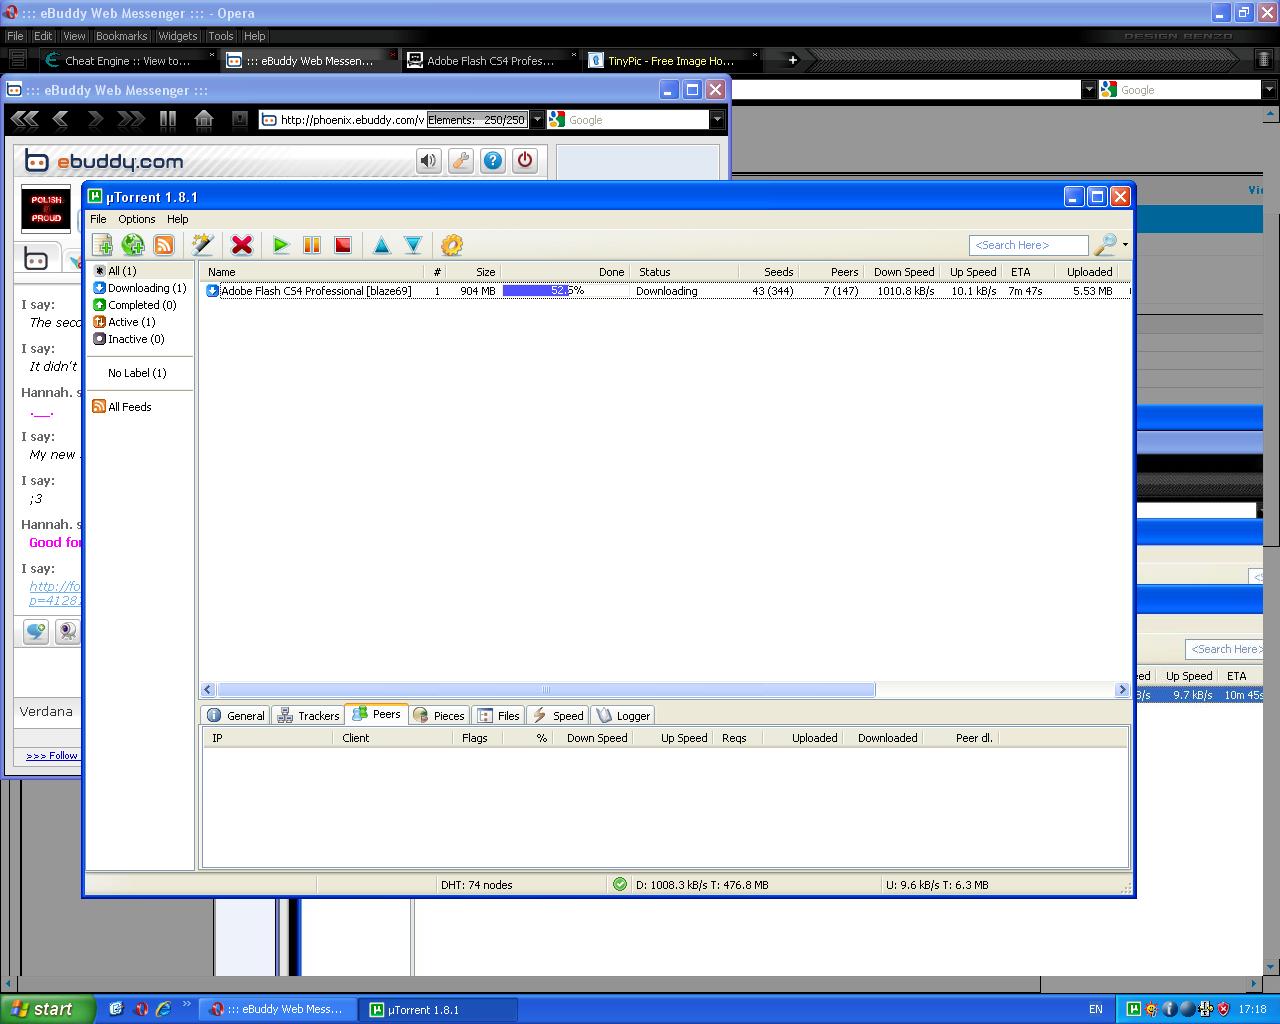Click the eBuddy chat bubble plus icon
The height and width of the screenshot is (1024, 1280).
point(36,631)
